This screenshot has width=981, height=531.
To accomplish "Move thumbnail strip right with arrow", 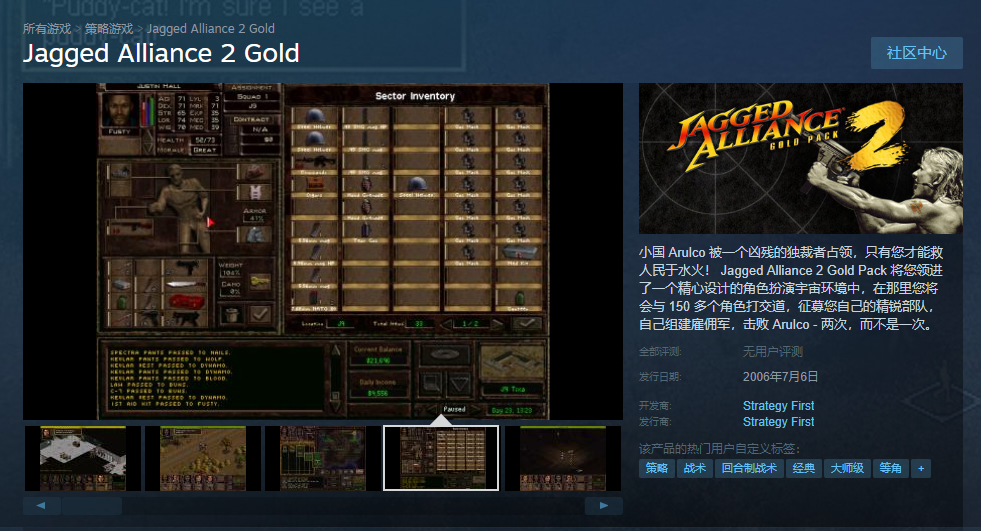I will 604,505.
